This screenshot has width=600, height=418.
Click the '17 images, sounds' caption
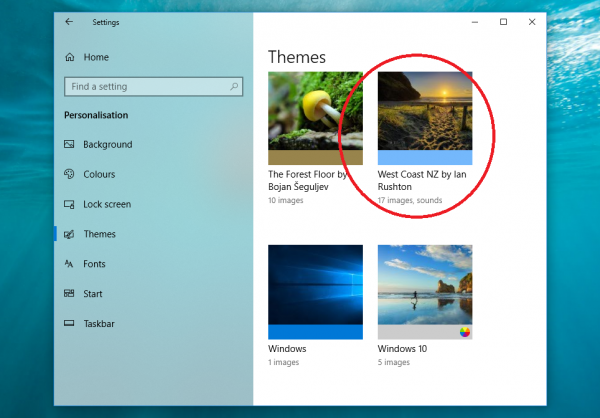point(410,200)
